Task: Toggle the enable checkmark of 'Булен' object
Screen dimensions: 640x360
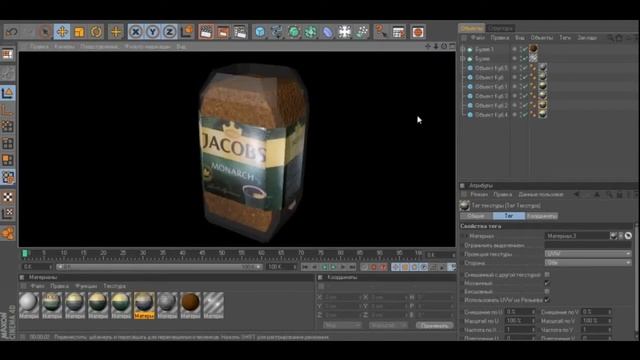Action: [x=524, y=58]
